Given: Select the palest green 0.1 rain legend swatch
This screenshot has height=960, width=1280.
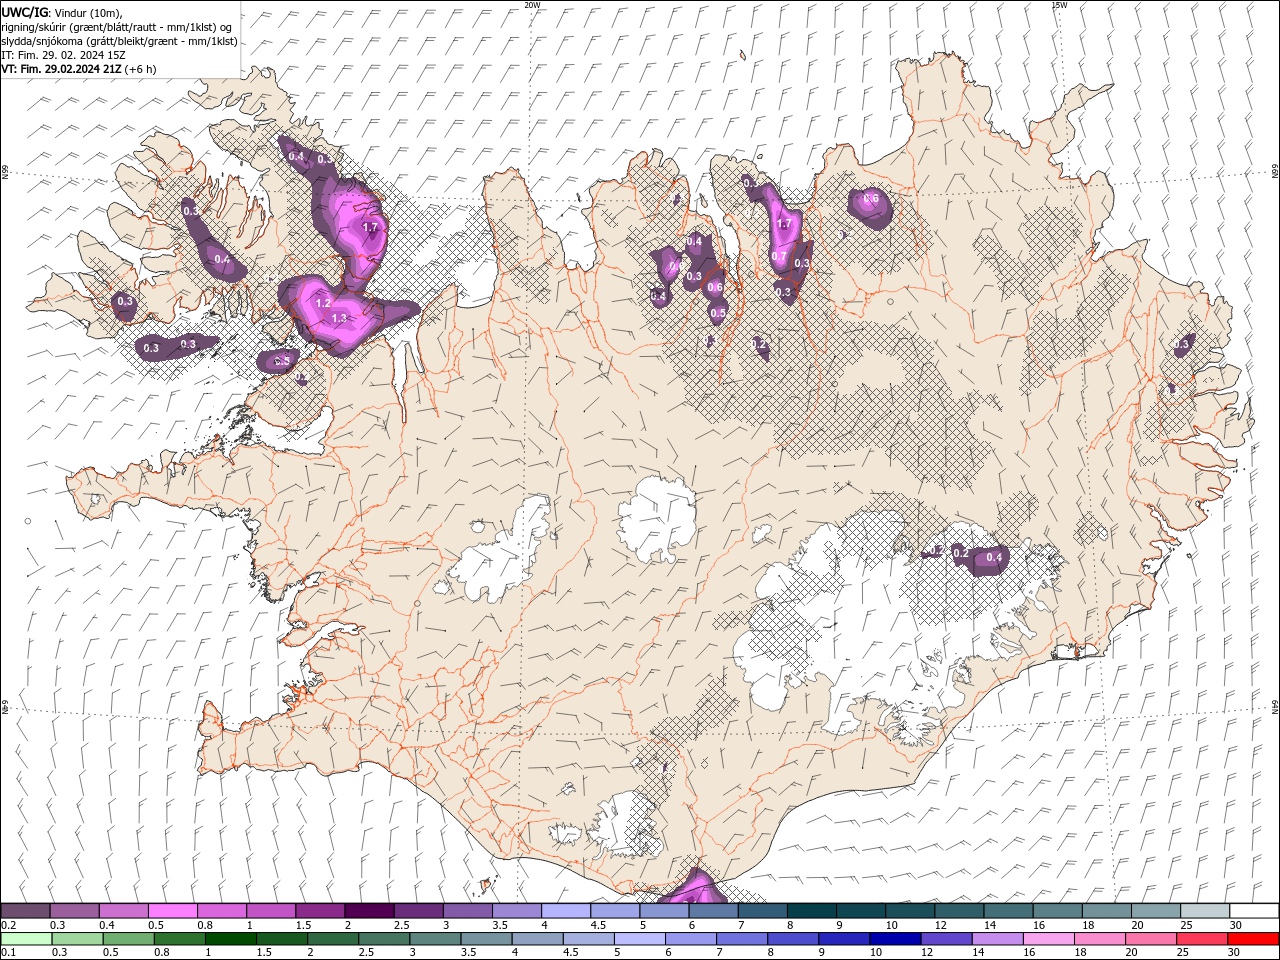Looking at the screenshot, I should (26, 939).
